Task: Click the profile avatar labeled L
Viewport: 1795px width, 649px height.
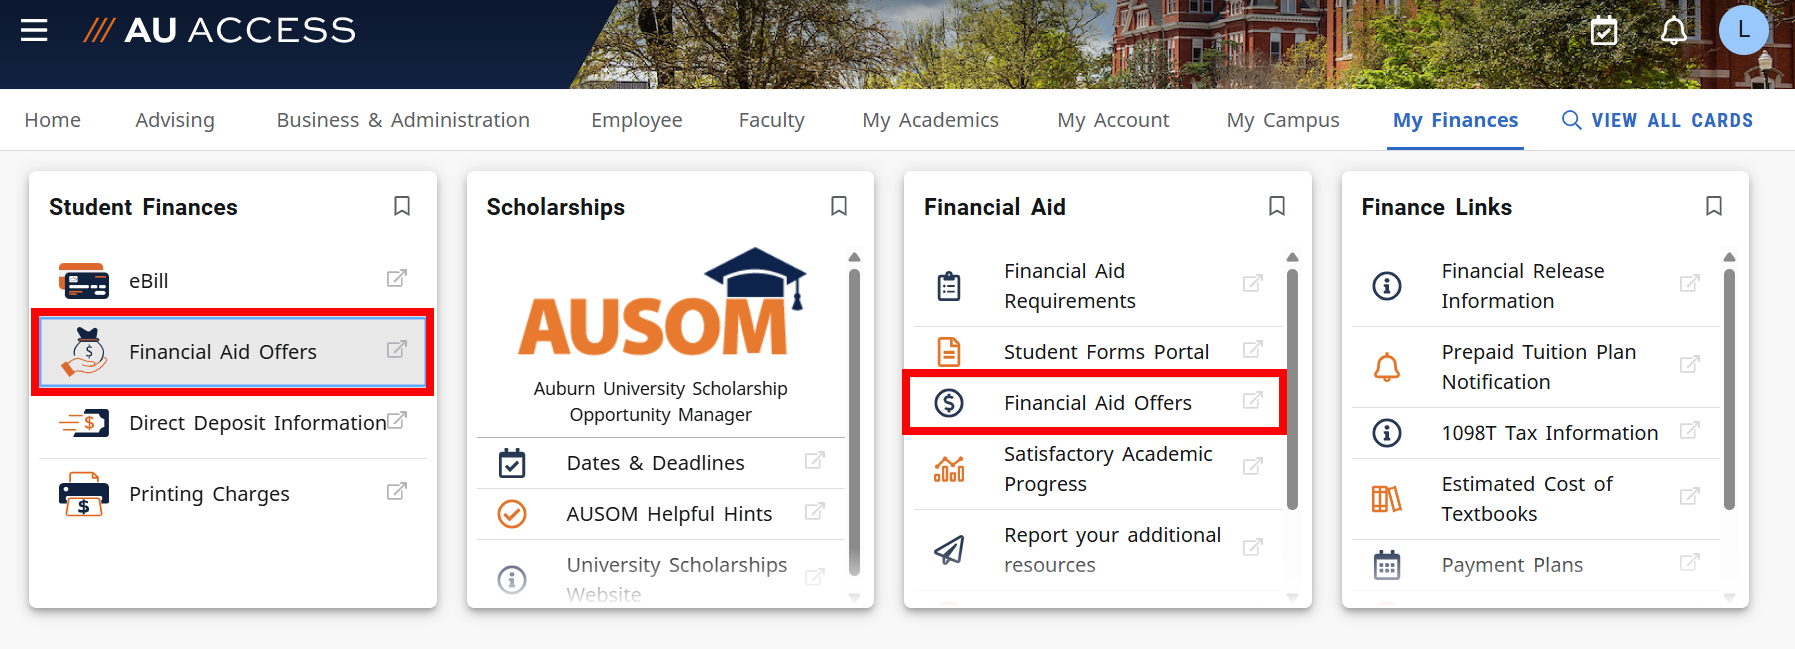Action: click(x=1743, y=30)
